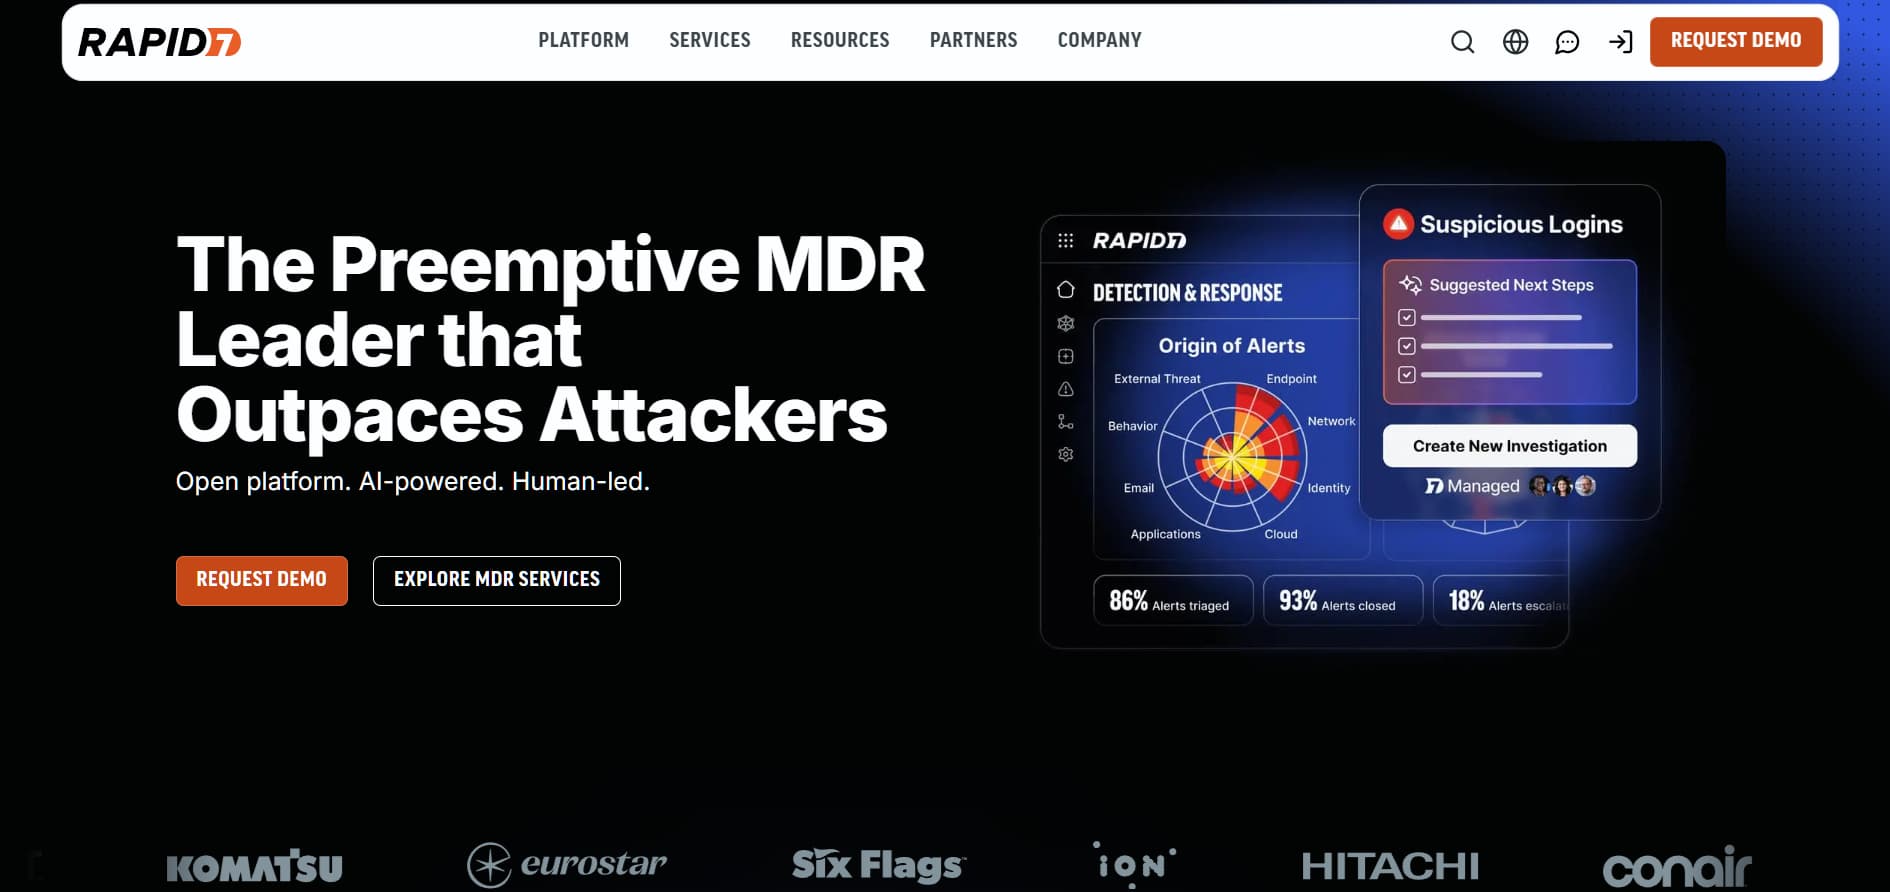Screen dimensions: 1890x892
Task: Open the COMPANY menu
Action: (x=1099, y=40)
